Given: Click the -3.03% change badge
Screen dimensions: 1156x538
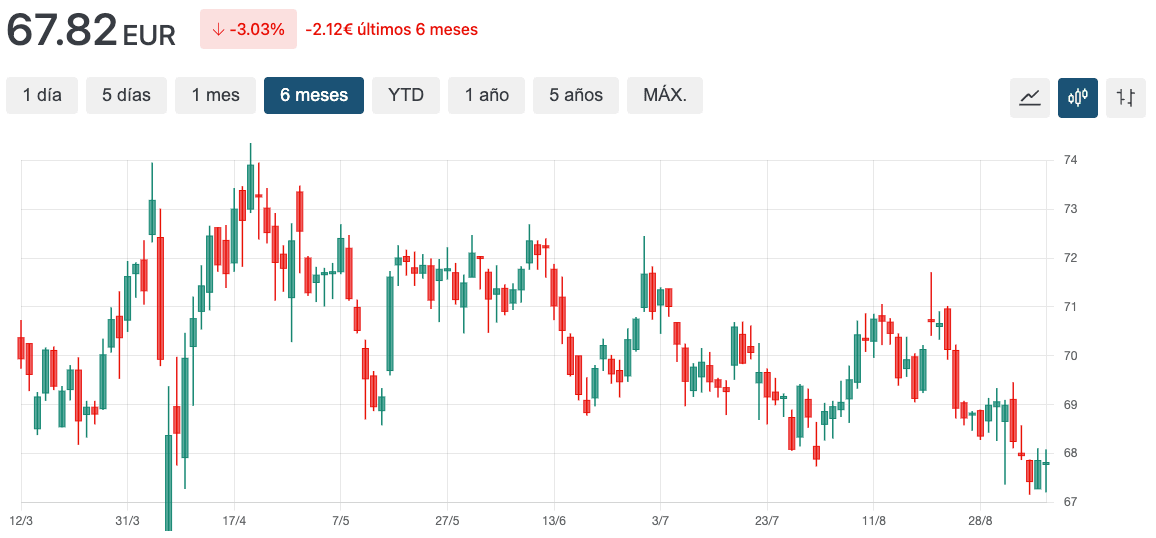Looking at the screenshot, I should (249, 29).
